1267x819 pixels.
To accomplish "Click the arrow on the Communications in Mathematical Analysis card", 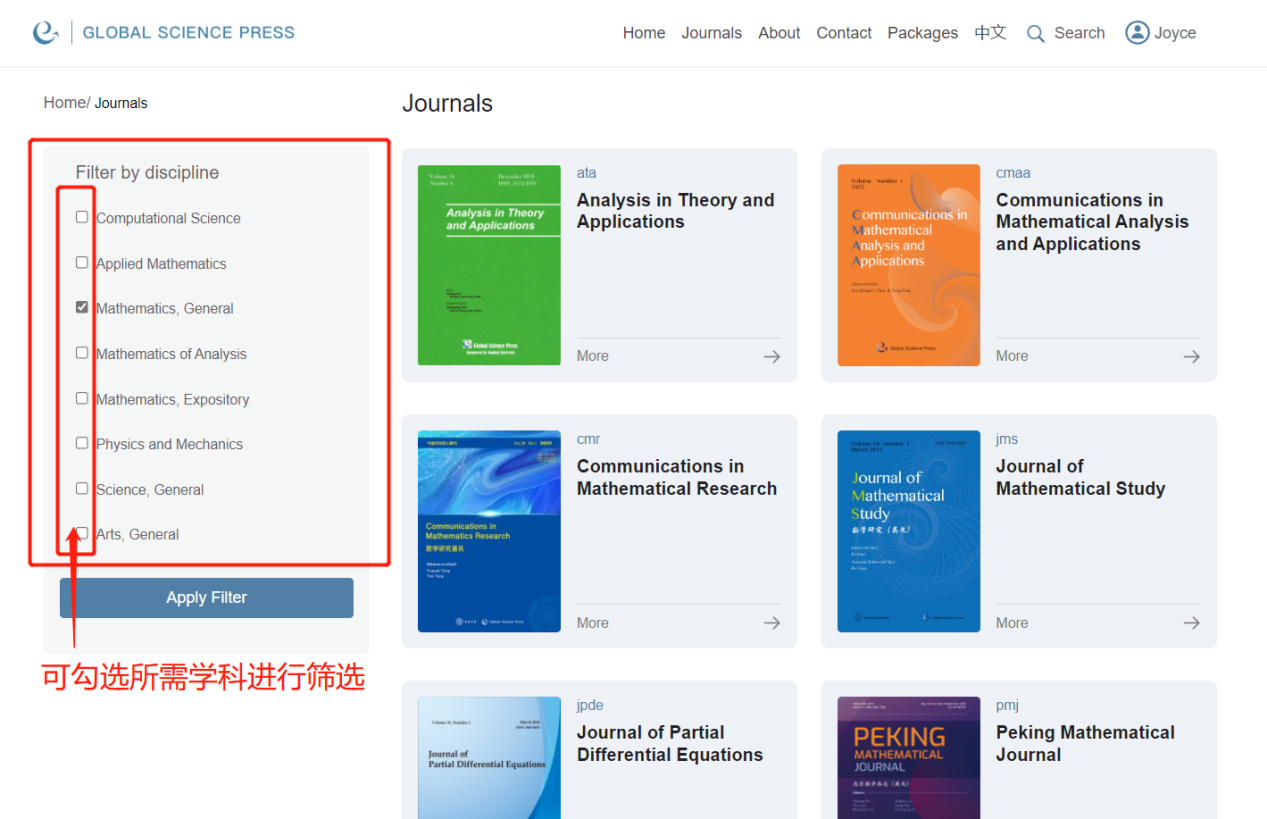I will point(1191,356).
